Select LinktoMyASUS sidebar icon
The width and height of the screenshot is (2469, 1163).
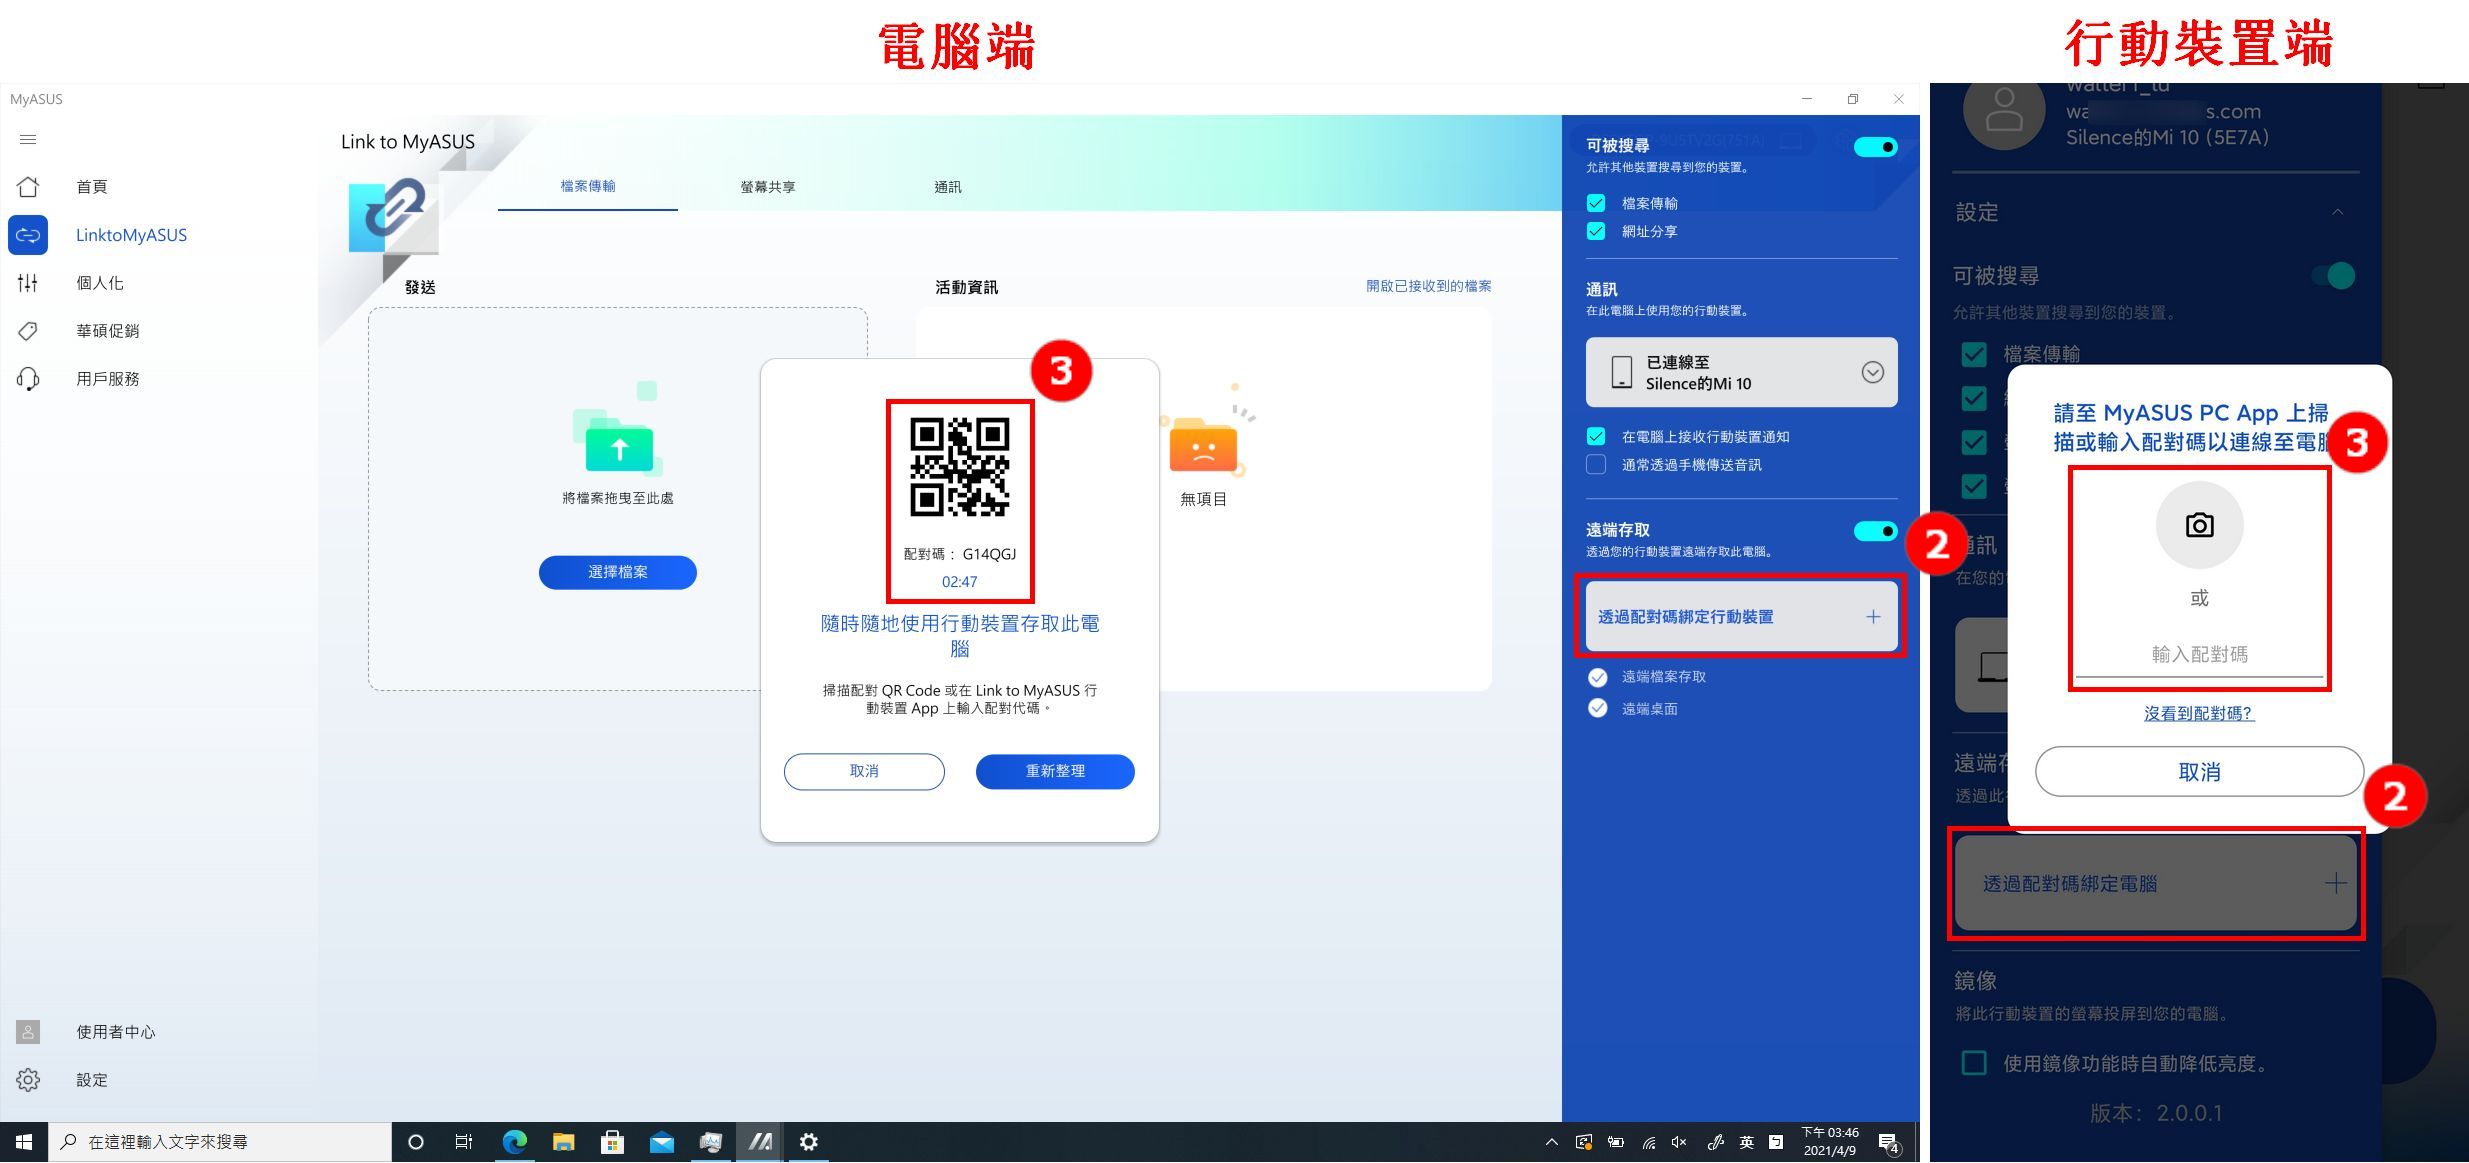click(x=28, y=235)
